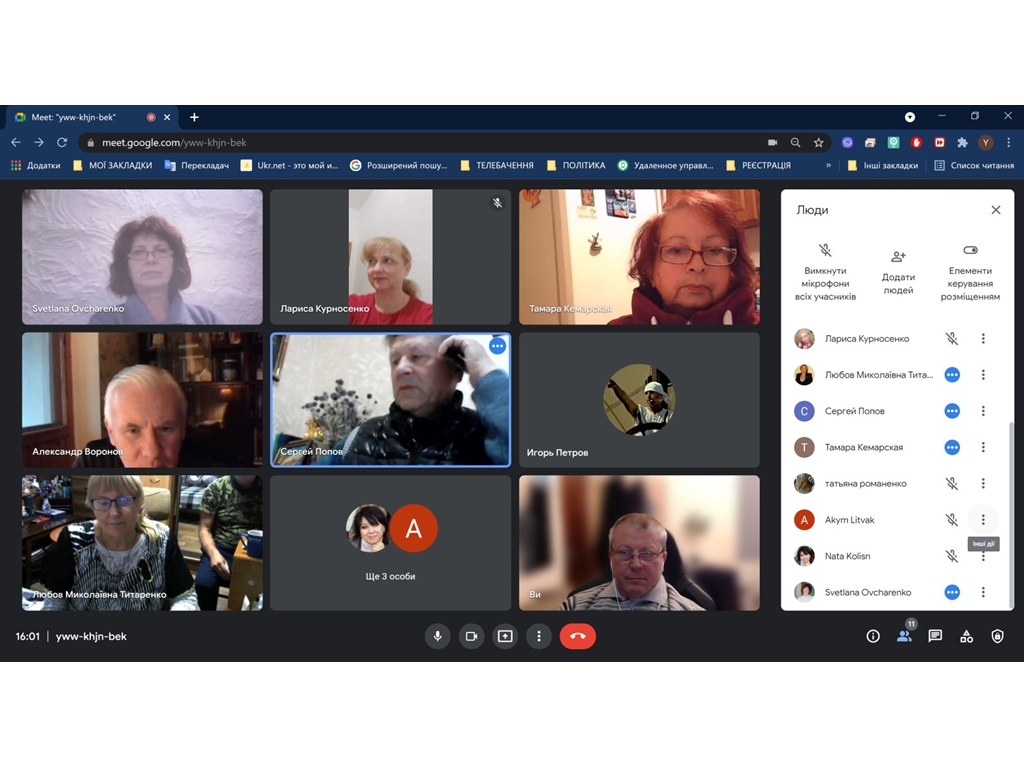Open the ТЕЛЕБАЧЕННЯ bookmarks folder
The width and height of the screenshot is (1024, 768).
click(497, 165)
